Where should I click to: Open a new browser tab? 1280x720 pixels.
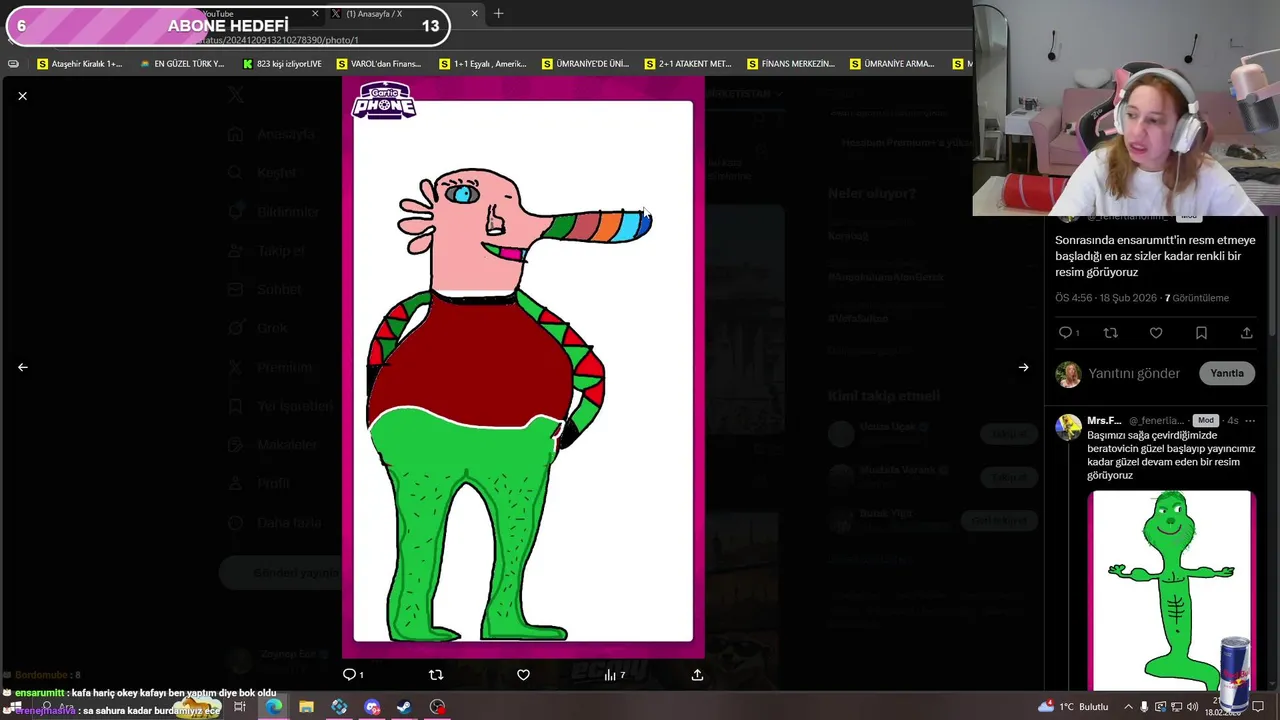[499, 14]
